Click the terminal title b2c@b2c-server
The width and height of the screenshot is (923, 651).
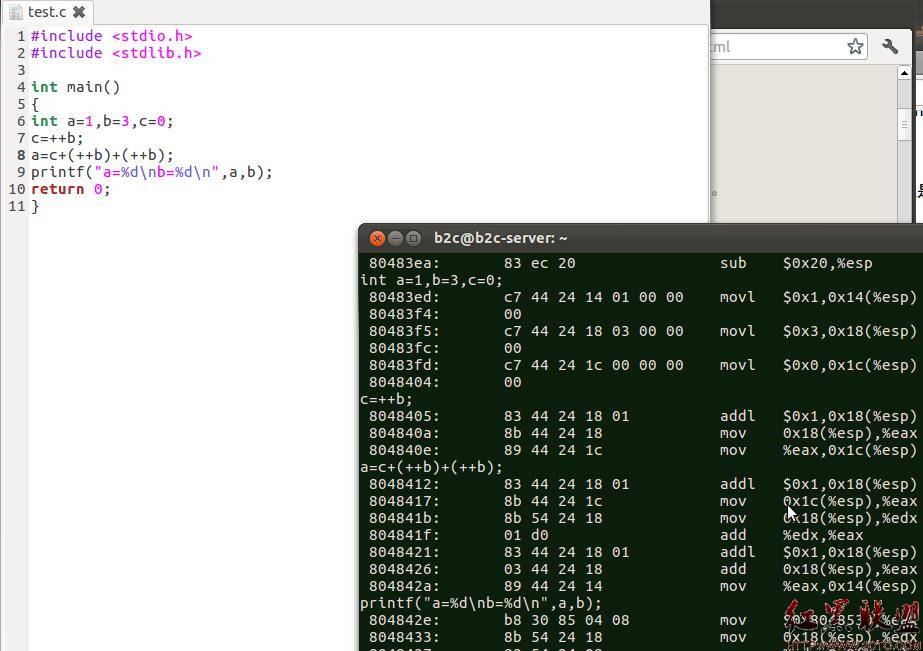pyautogui.click(x=500, y=238)
